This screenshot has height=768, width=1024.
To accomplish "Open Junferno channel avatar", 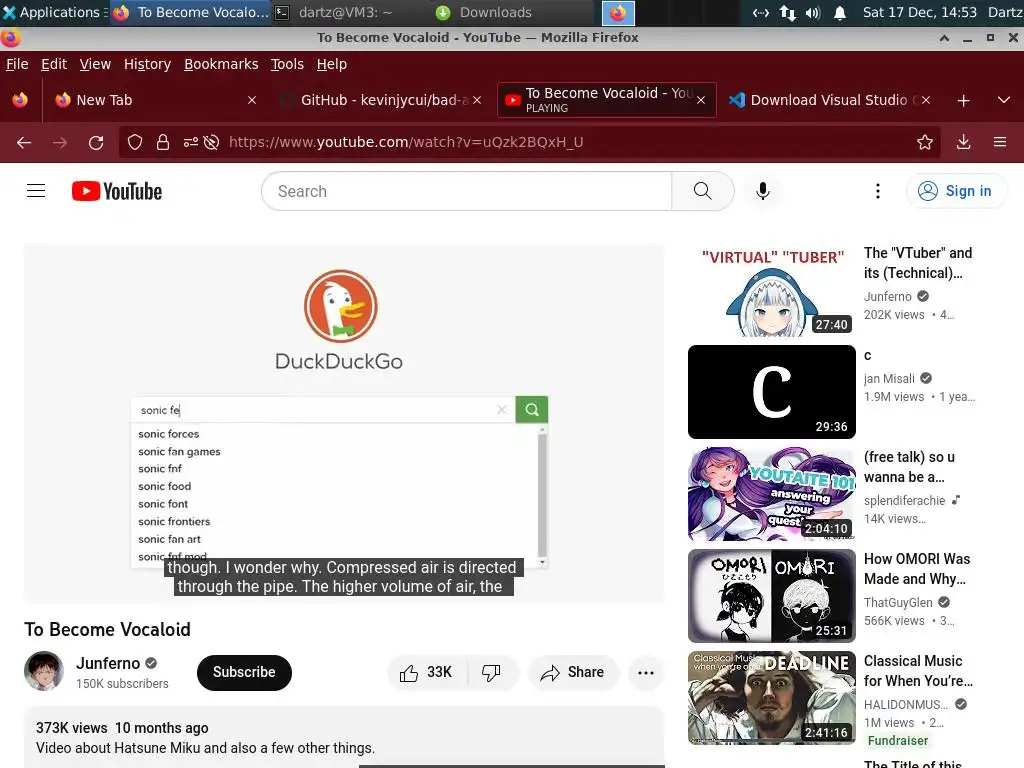I will pos(44,671).
